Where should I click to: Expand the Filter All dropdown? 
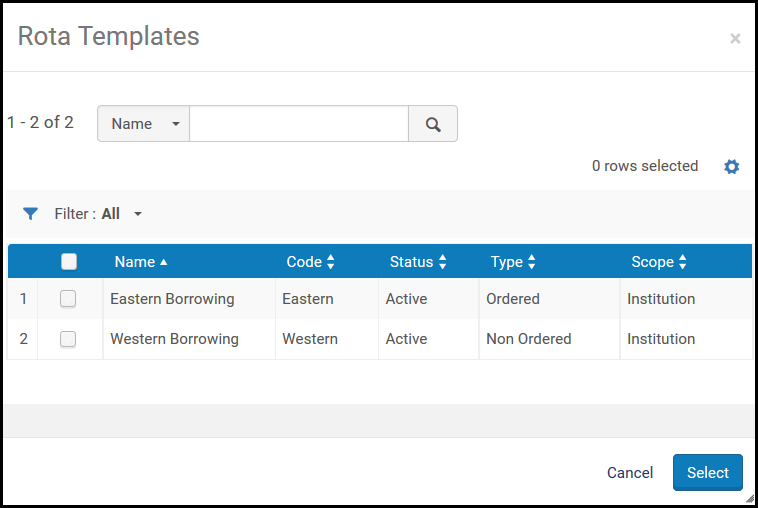(x=137, y=214)
